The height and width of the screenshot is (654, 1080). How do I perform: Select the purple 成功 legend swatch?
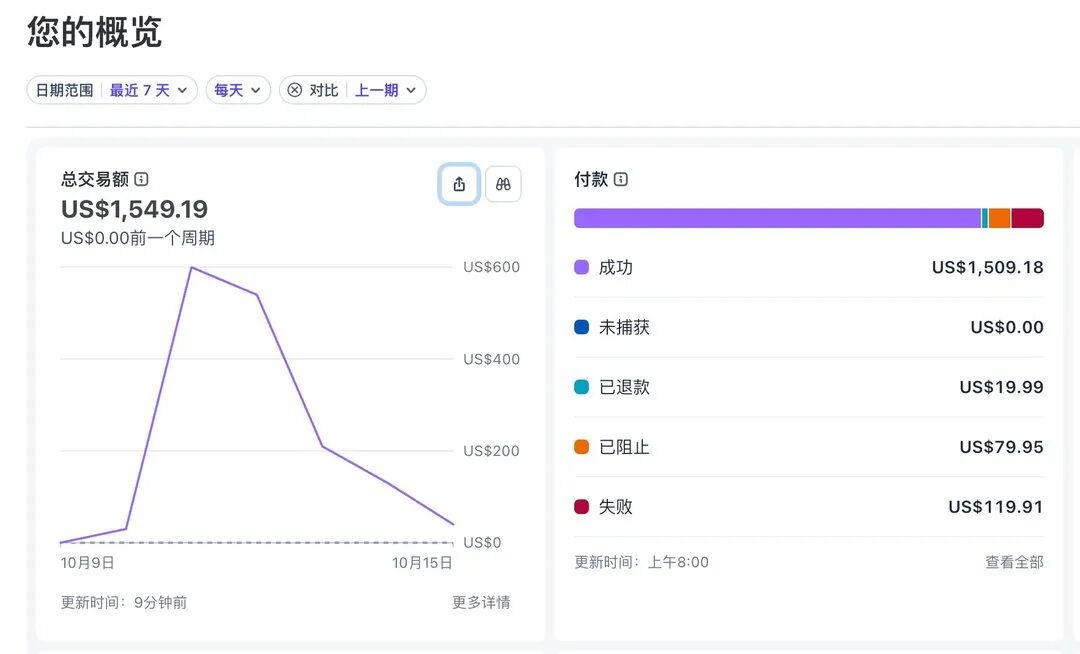tap(581, 267)
